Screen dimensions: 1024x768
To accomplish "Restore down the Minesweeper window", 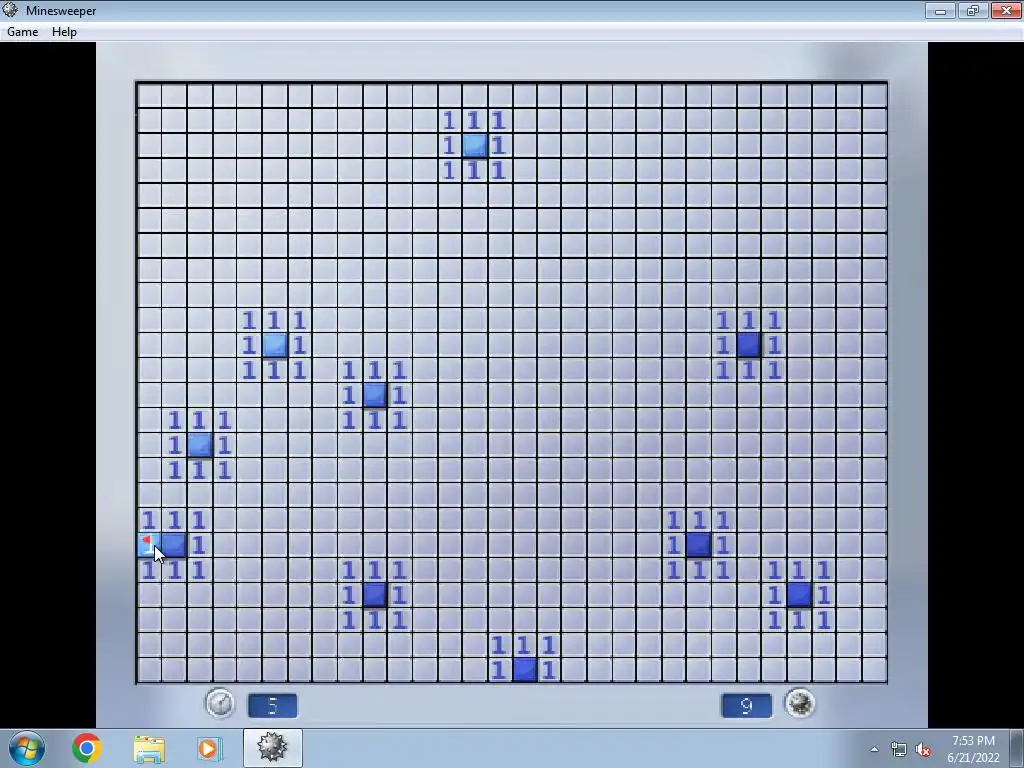I will (973, 10).
